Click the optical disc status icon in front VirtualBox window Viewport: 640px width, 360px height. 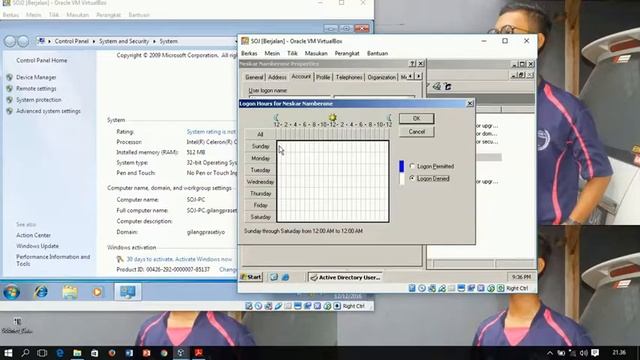(x=422, y=288)
